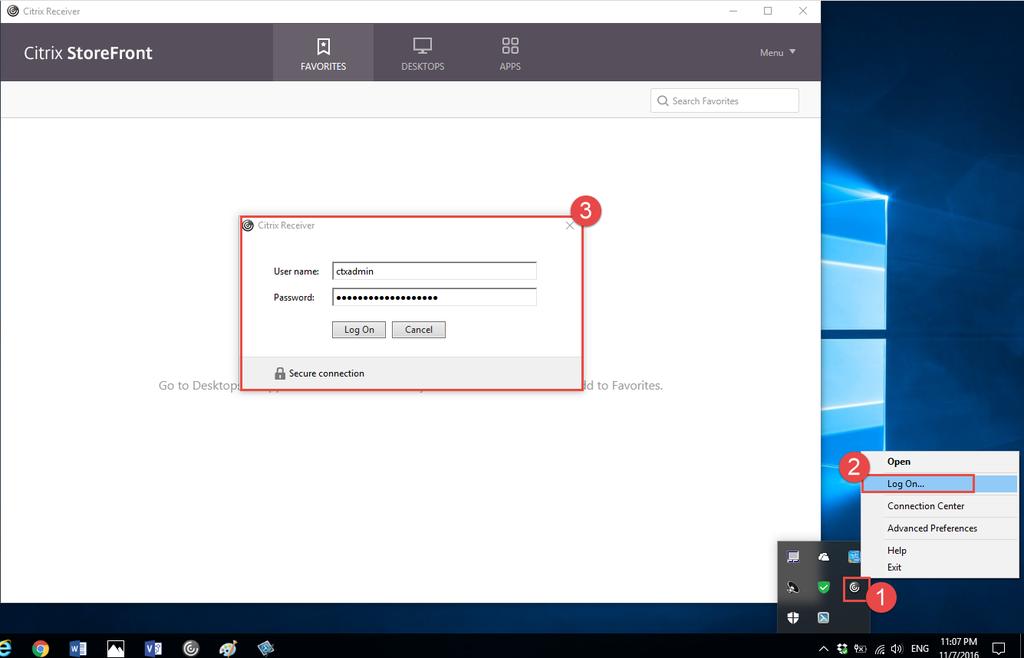Maximize the Citrix Receiver main window

pyautogui.click(x=768, y=11)
